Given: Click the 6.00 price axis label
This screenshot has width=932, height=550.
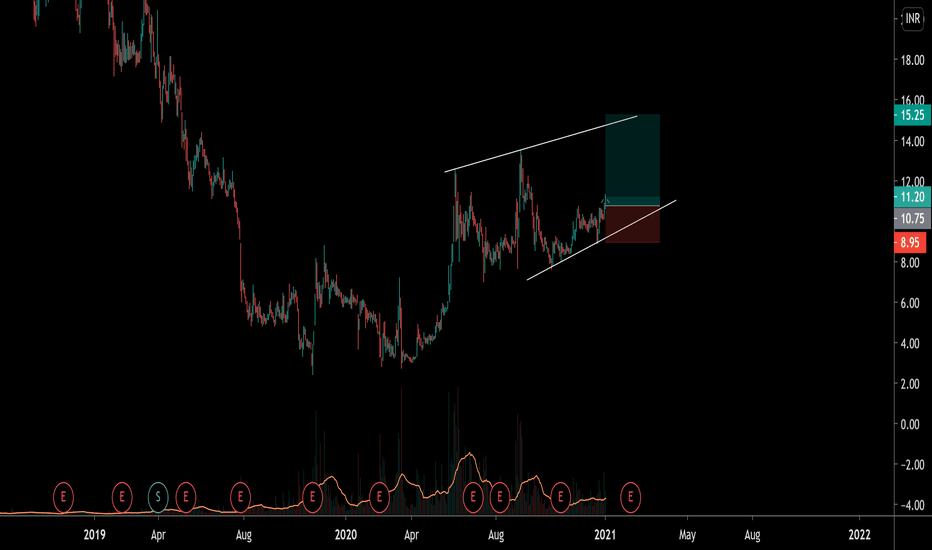Looking at the screenshot, I should coord(910,303).
